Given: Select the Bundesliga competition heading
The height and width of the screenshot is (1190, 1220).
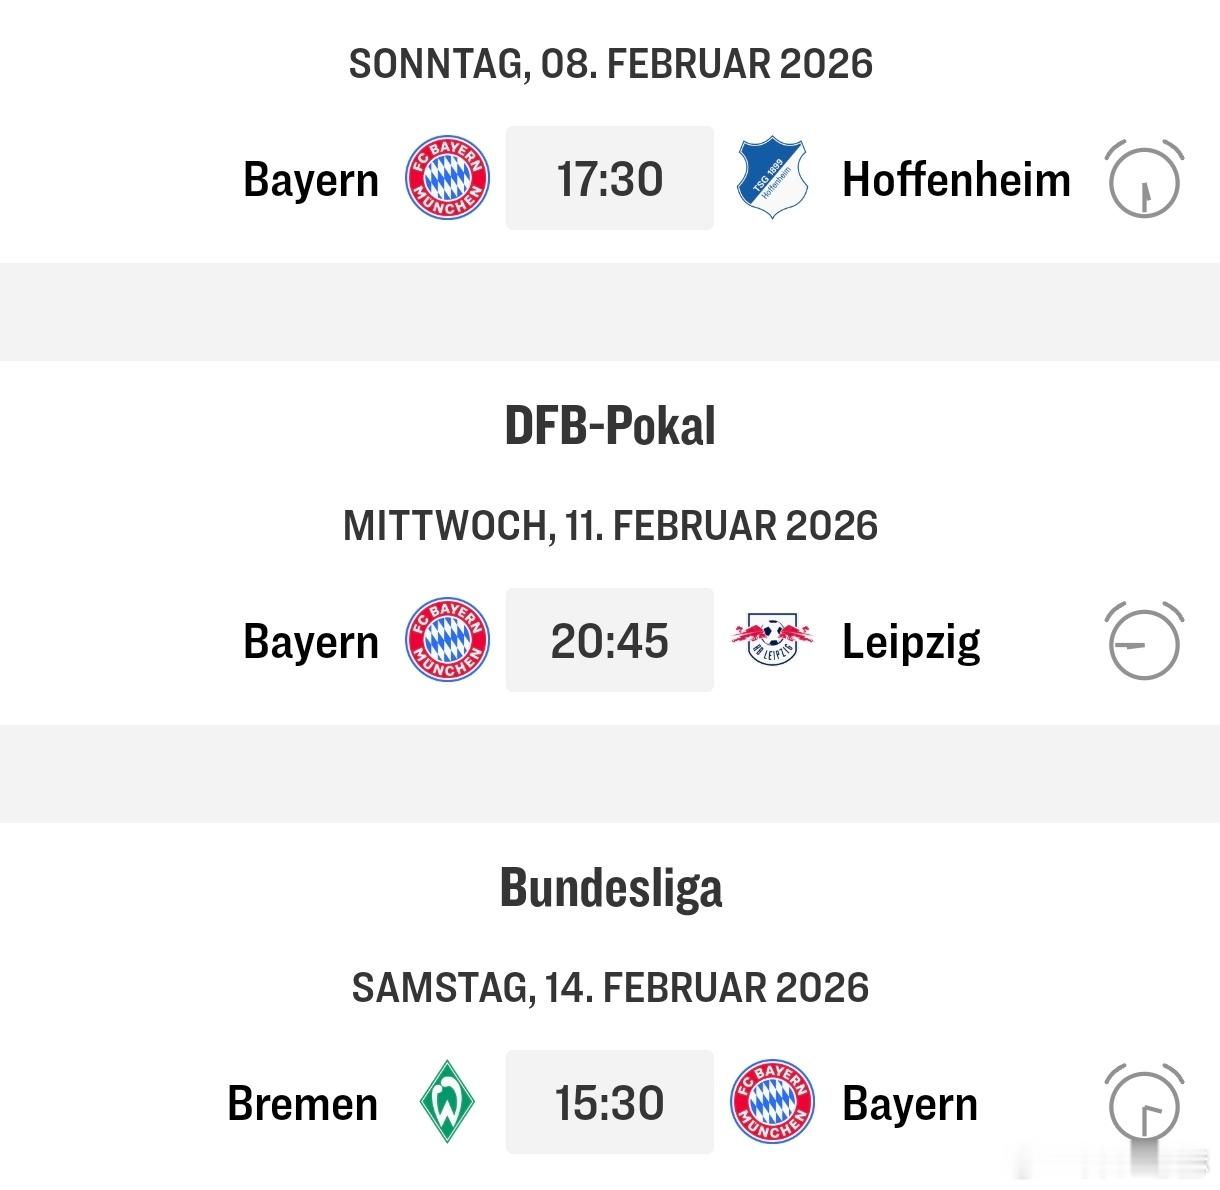Looking at the screenshot, I should coord(610,888).
